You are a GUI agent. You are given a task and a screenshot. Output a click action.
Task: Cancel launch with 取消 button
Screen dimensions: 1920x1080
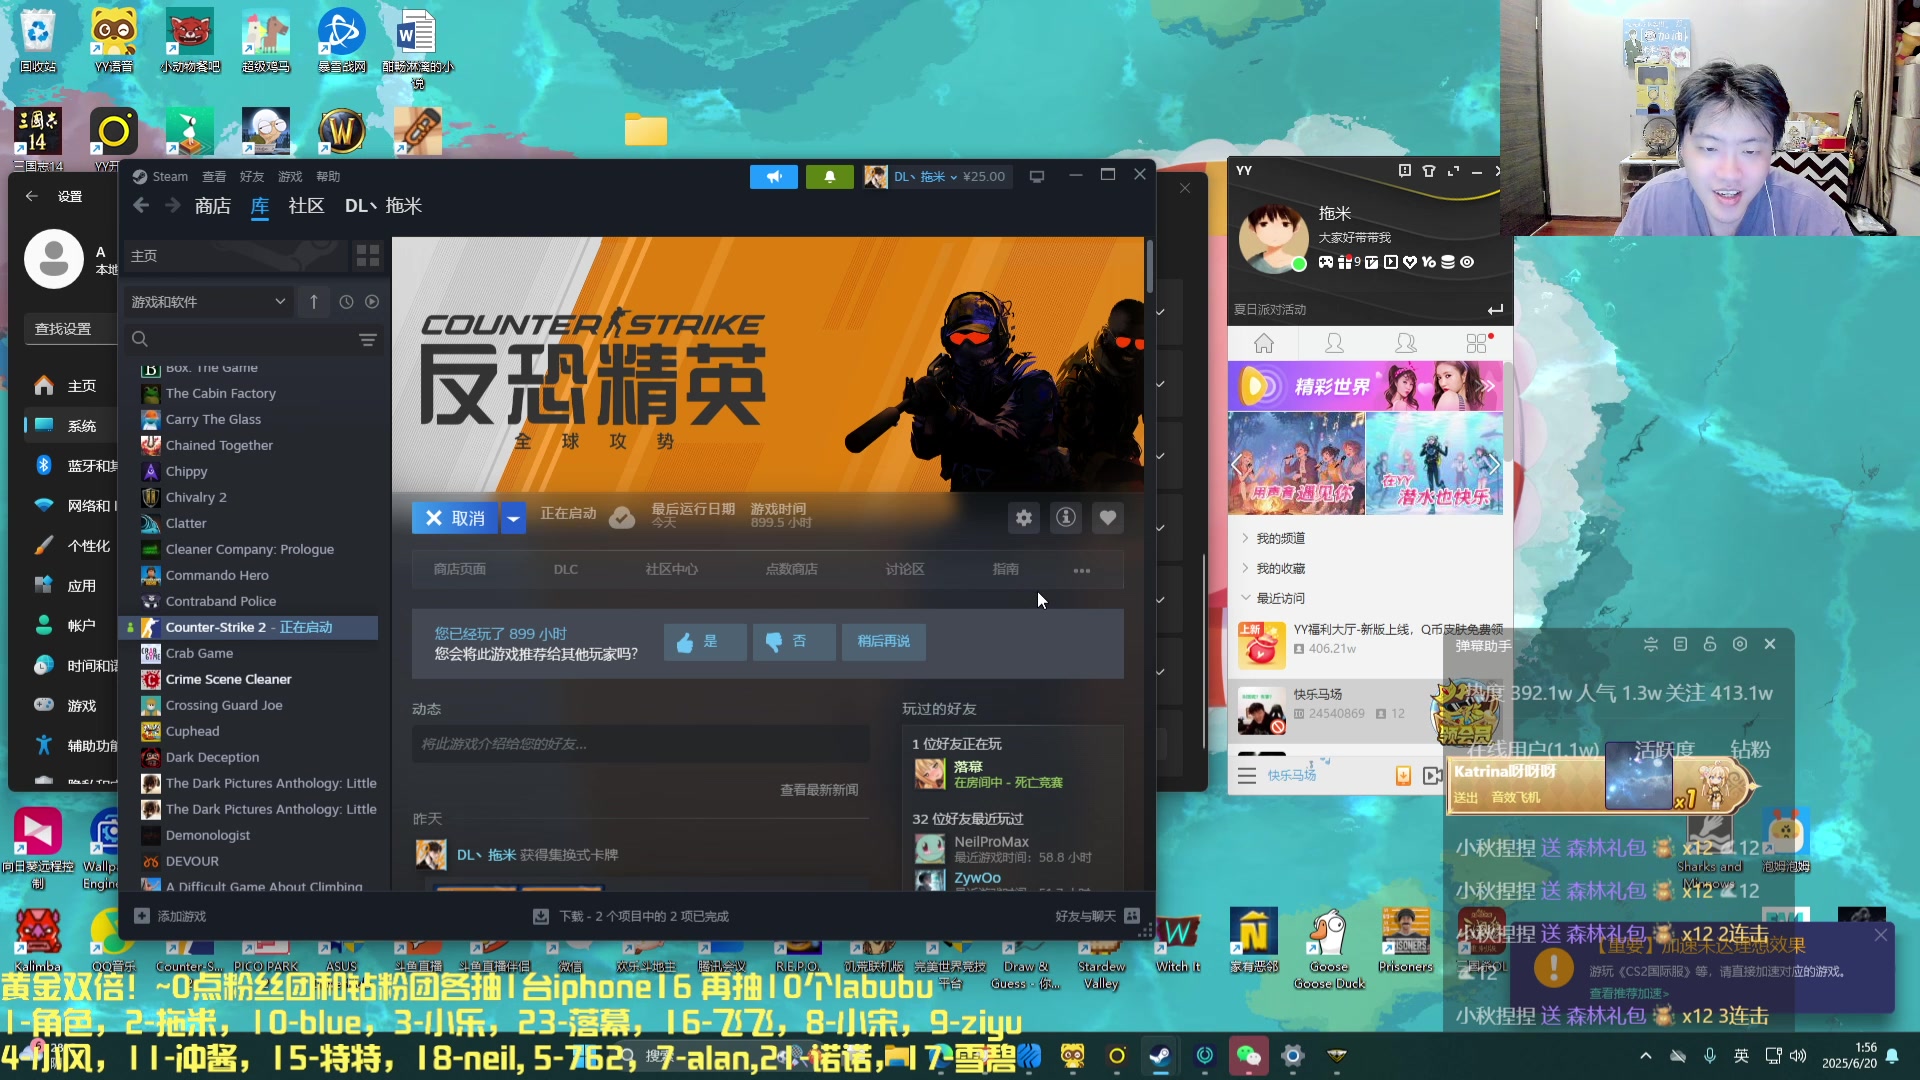[x=456, y=518]
